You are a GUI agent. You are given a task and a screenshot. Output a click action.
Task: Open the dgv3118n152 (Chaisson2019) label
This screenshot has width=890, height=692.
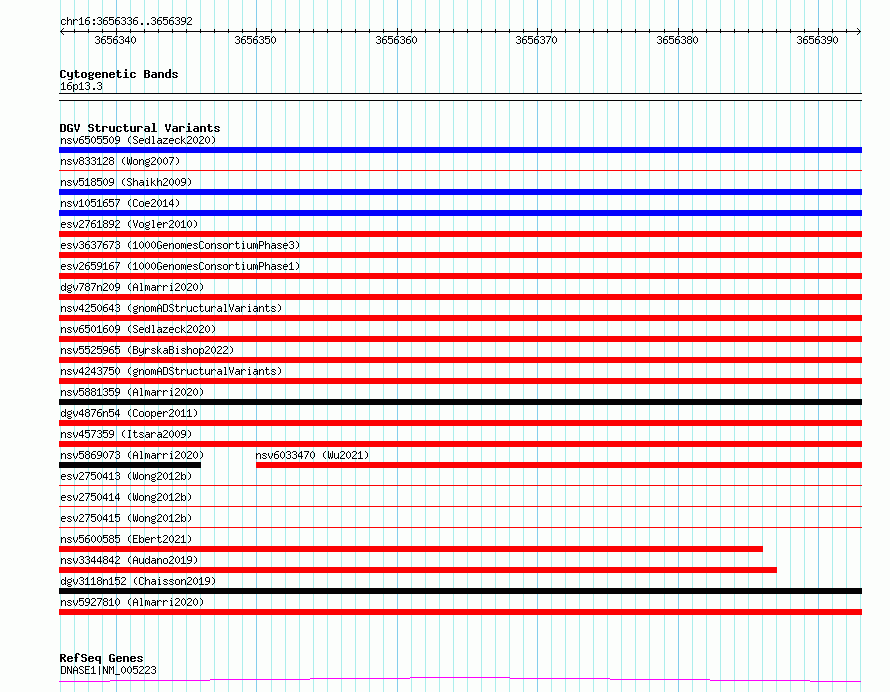(x=138, y=581)
